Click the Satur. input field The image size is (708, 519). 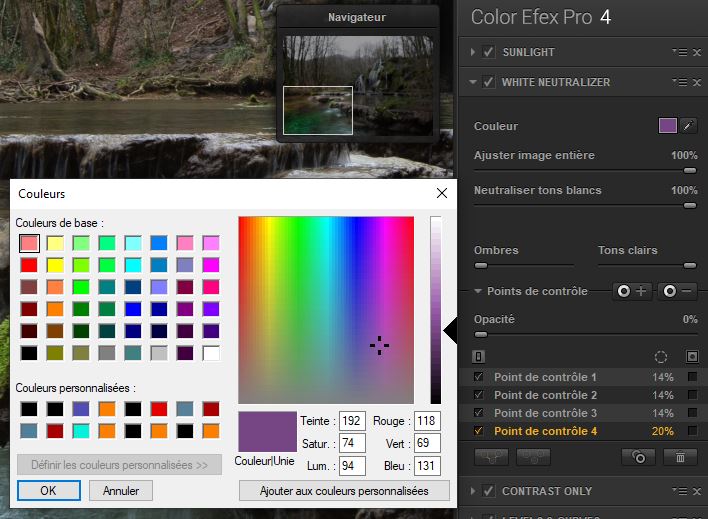pyautogui.click(x=352, y=443)
